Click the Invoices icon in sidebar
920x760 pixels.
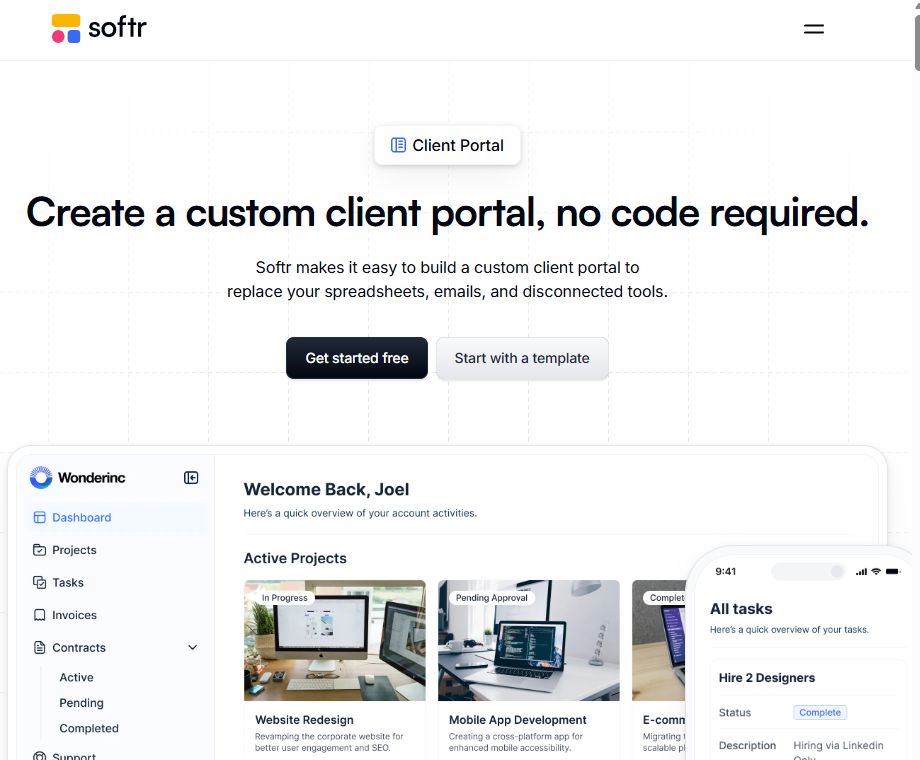click(39, 615)
